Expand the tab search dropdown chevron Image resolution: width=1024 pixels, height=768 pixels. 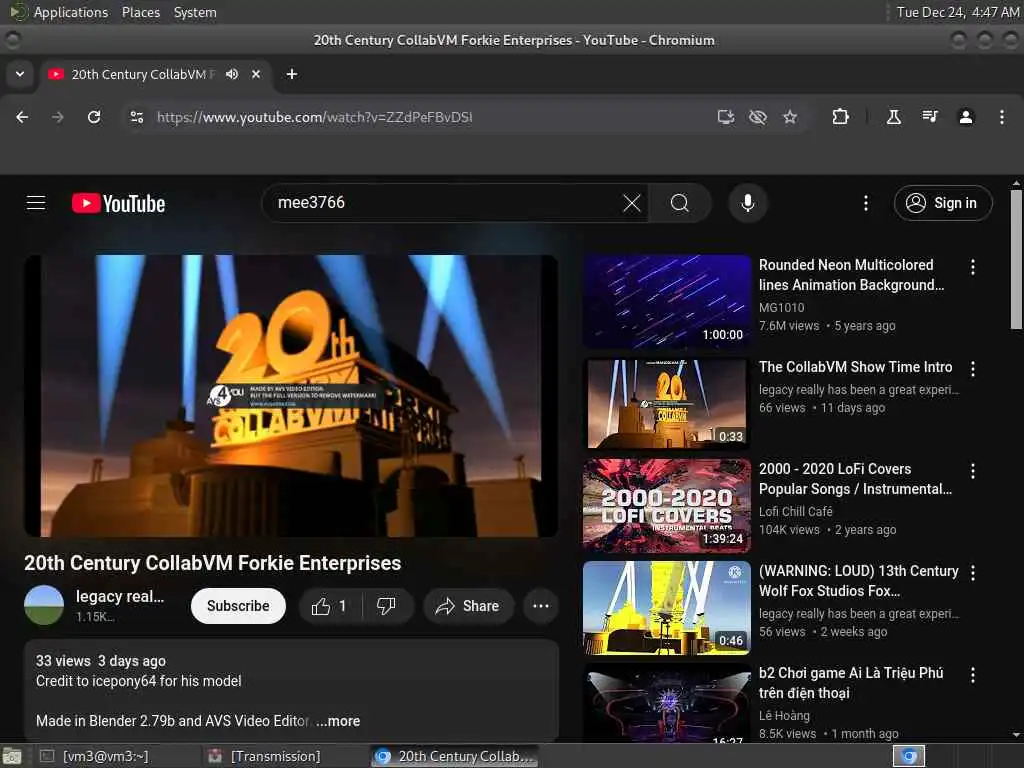pyautogui.click(x=20, y=74)
